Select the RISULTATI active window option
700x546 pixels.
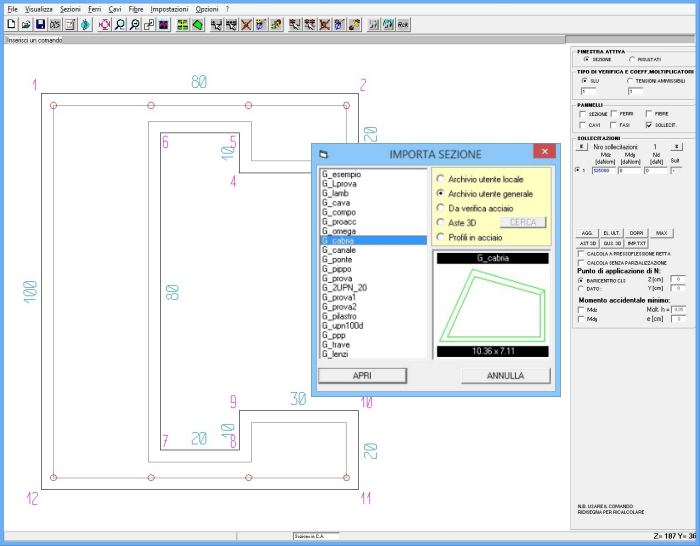[x=633, y=59]
